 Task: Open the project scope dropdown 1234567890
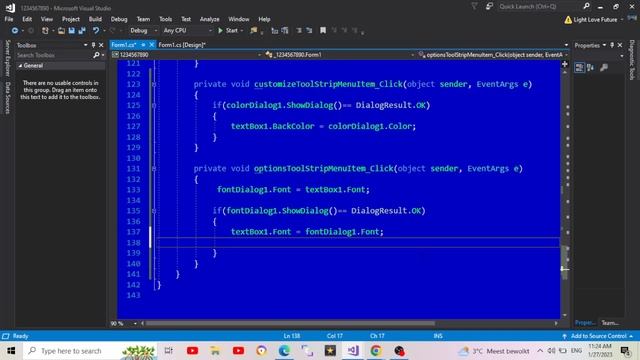coord(187,55)
